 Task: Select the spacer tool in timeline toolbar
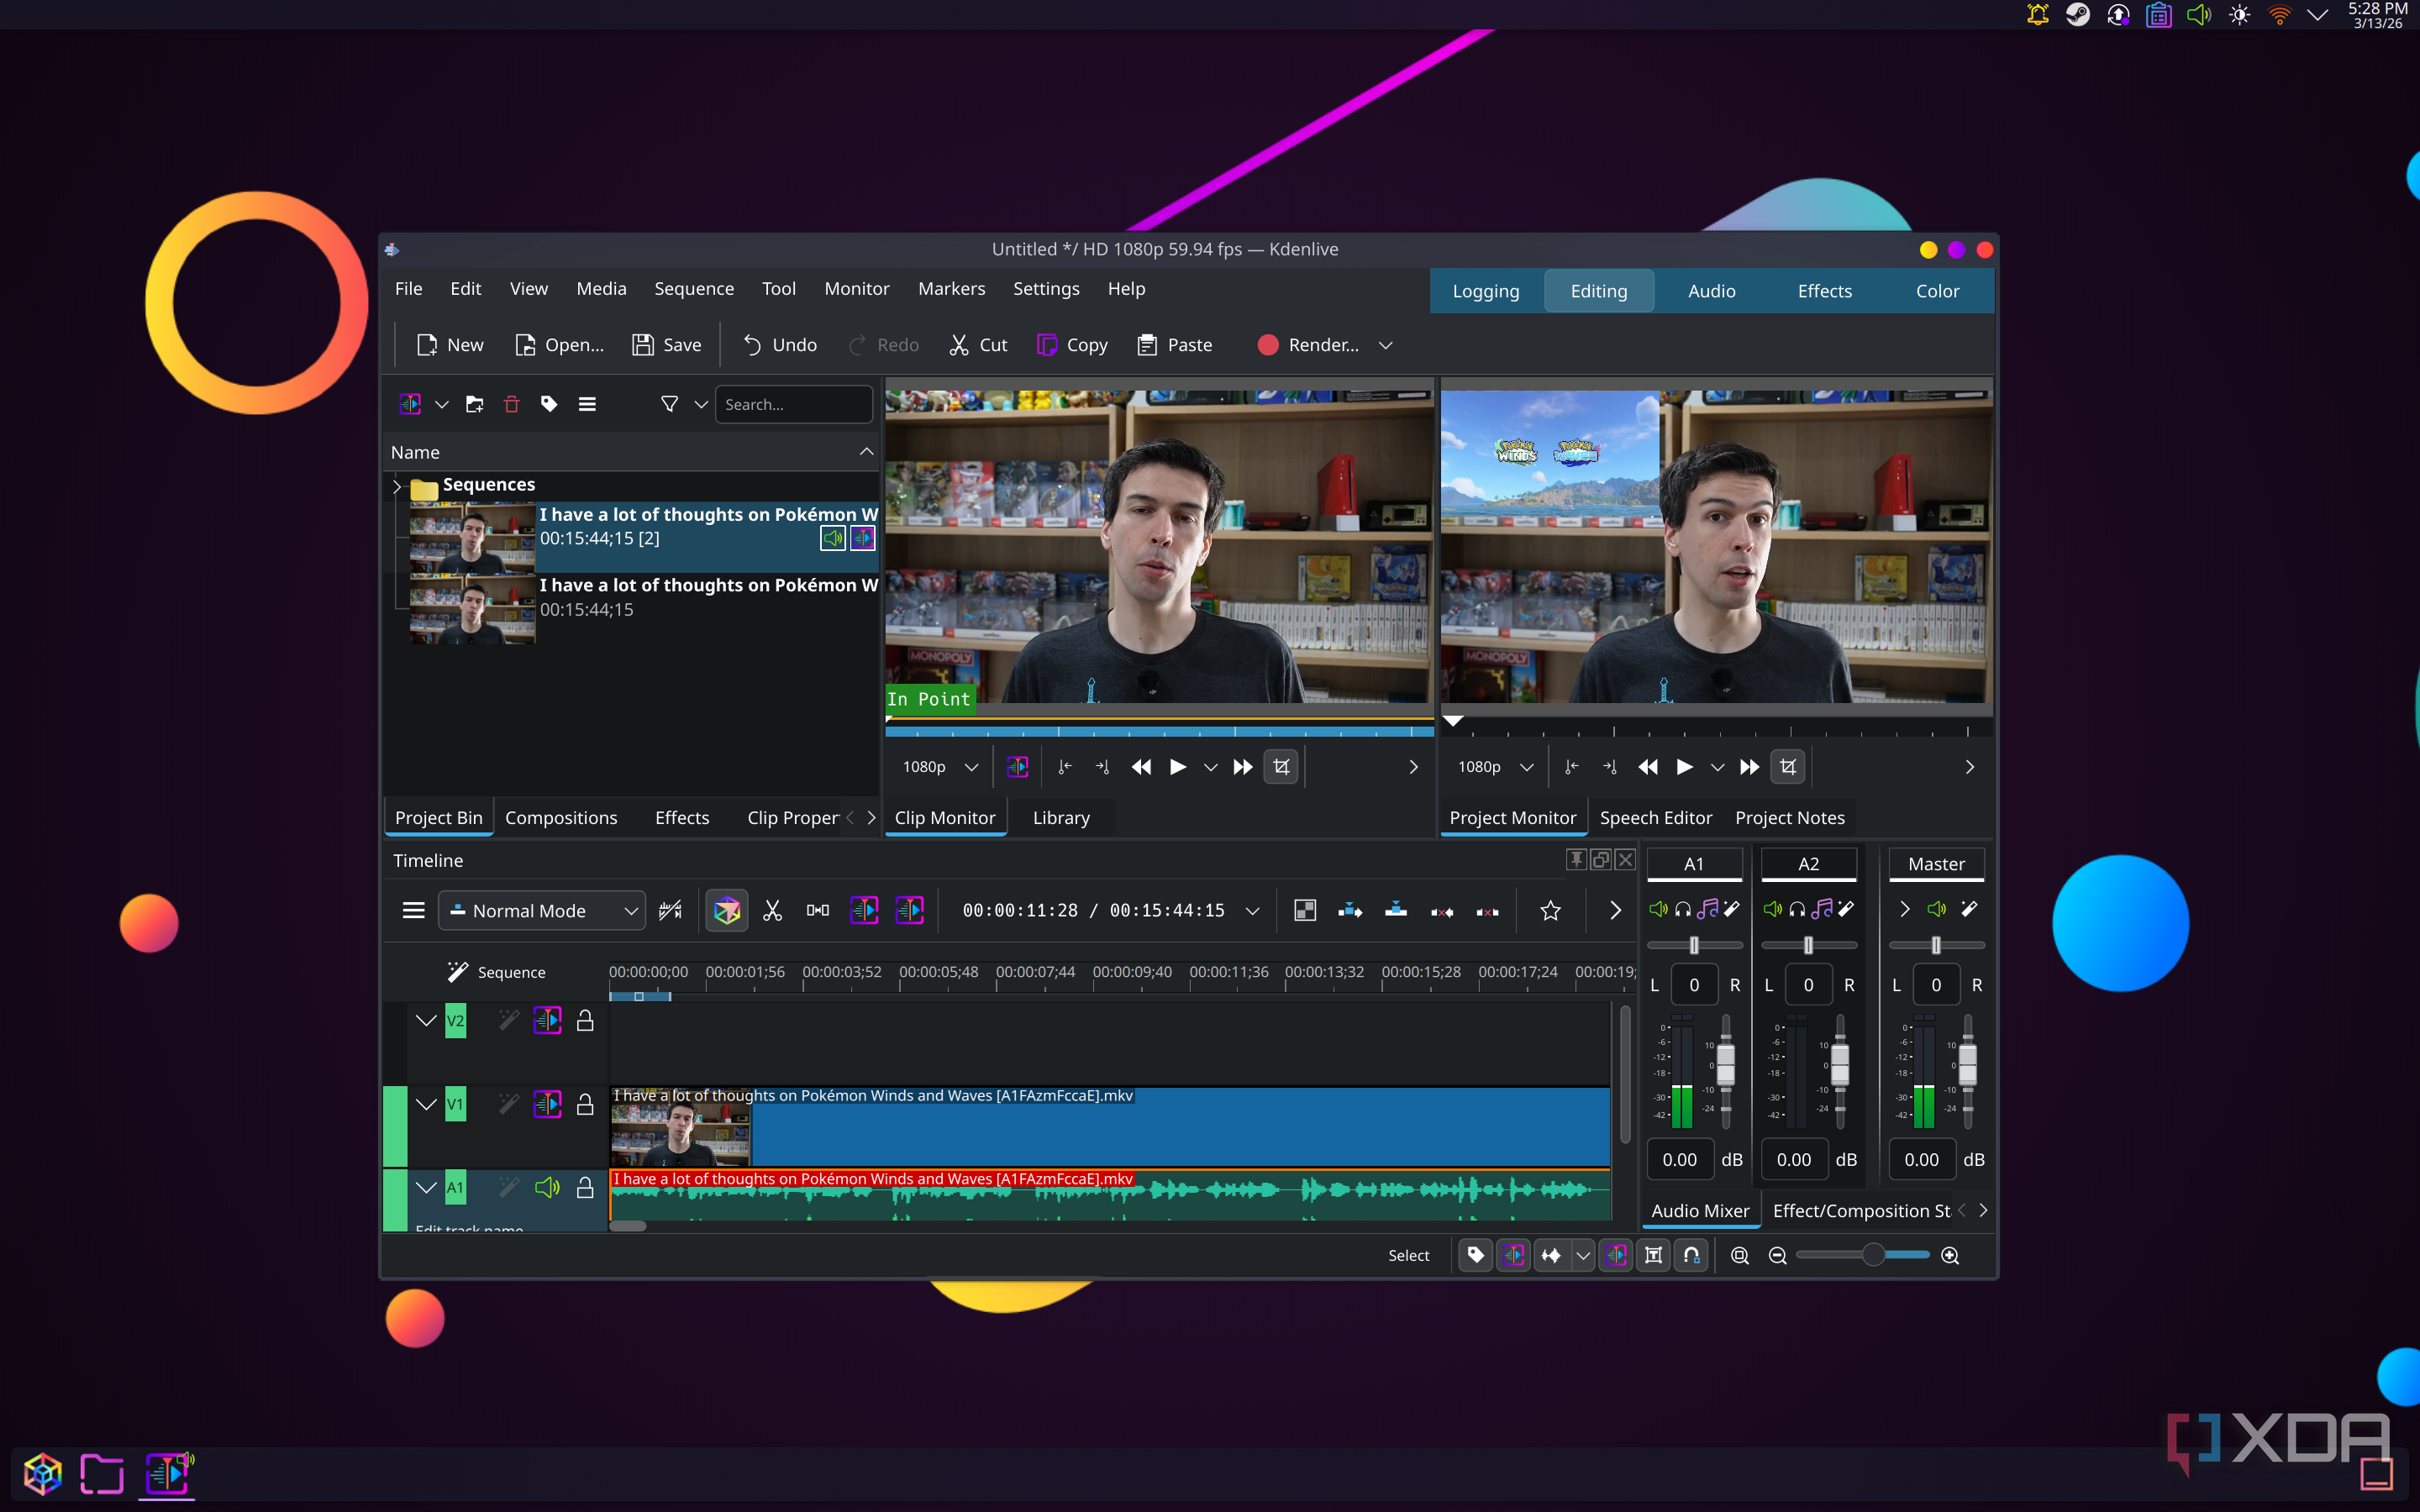(x=817, y=910)
